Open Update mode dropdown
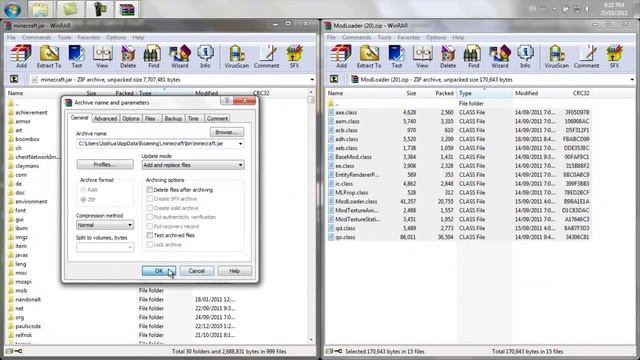The image size is (640, 360). pyautogui.click(x=193, y=165)
